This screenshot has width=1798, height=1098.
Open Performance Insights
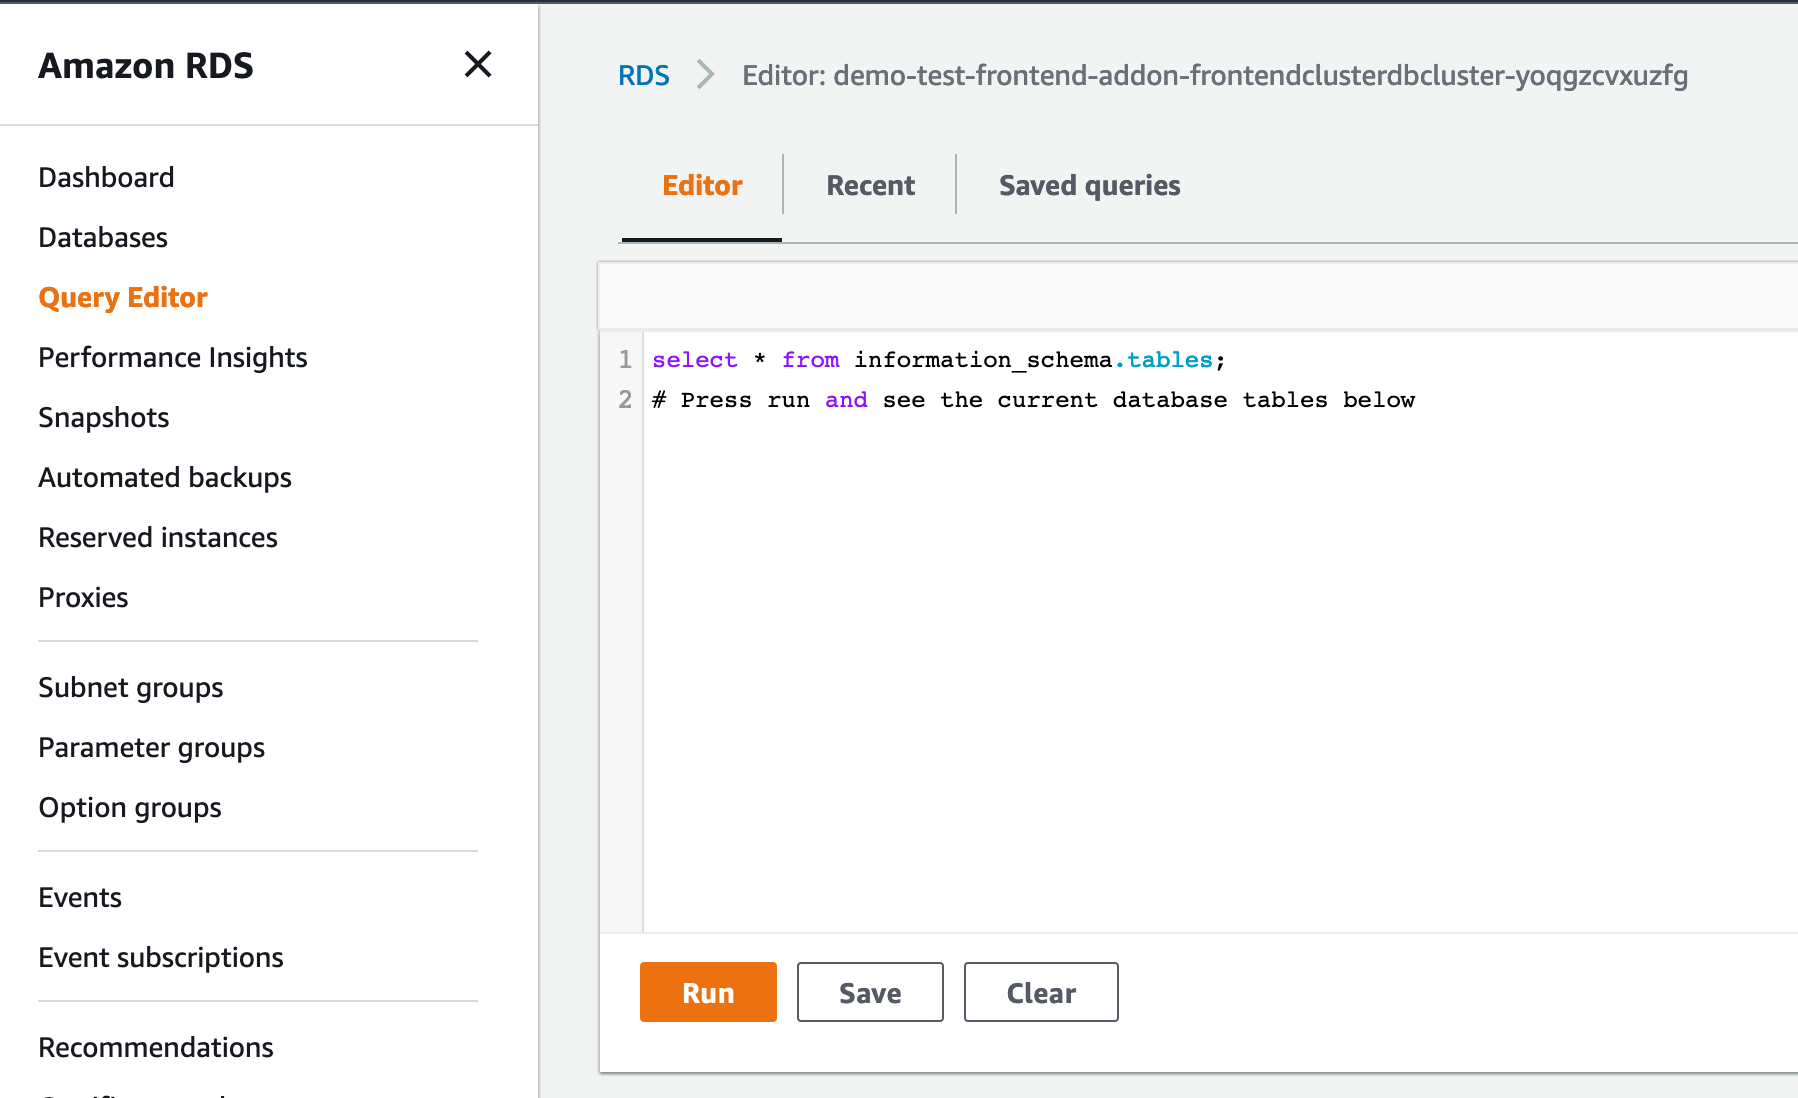click(173, 357)
